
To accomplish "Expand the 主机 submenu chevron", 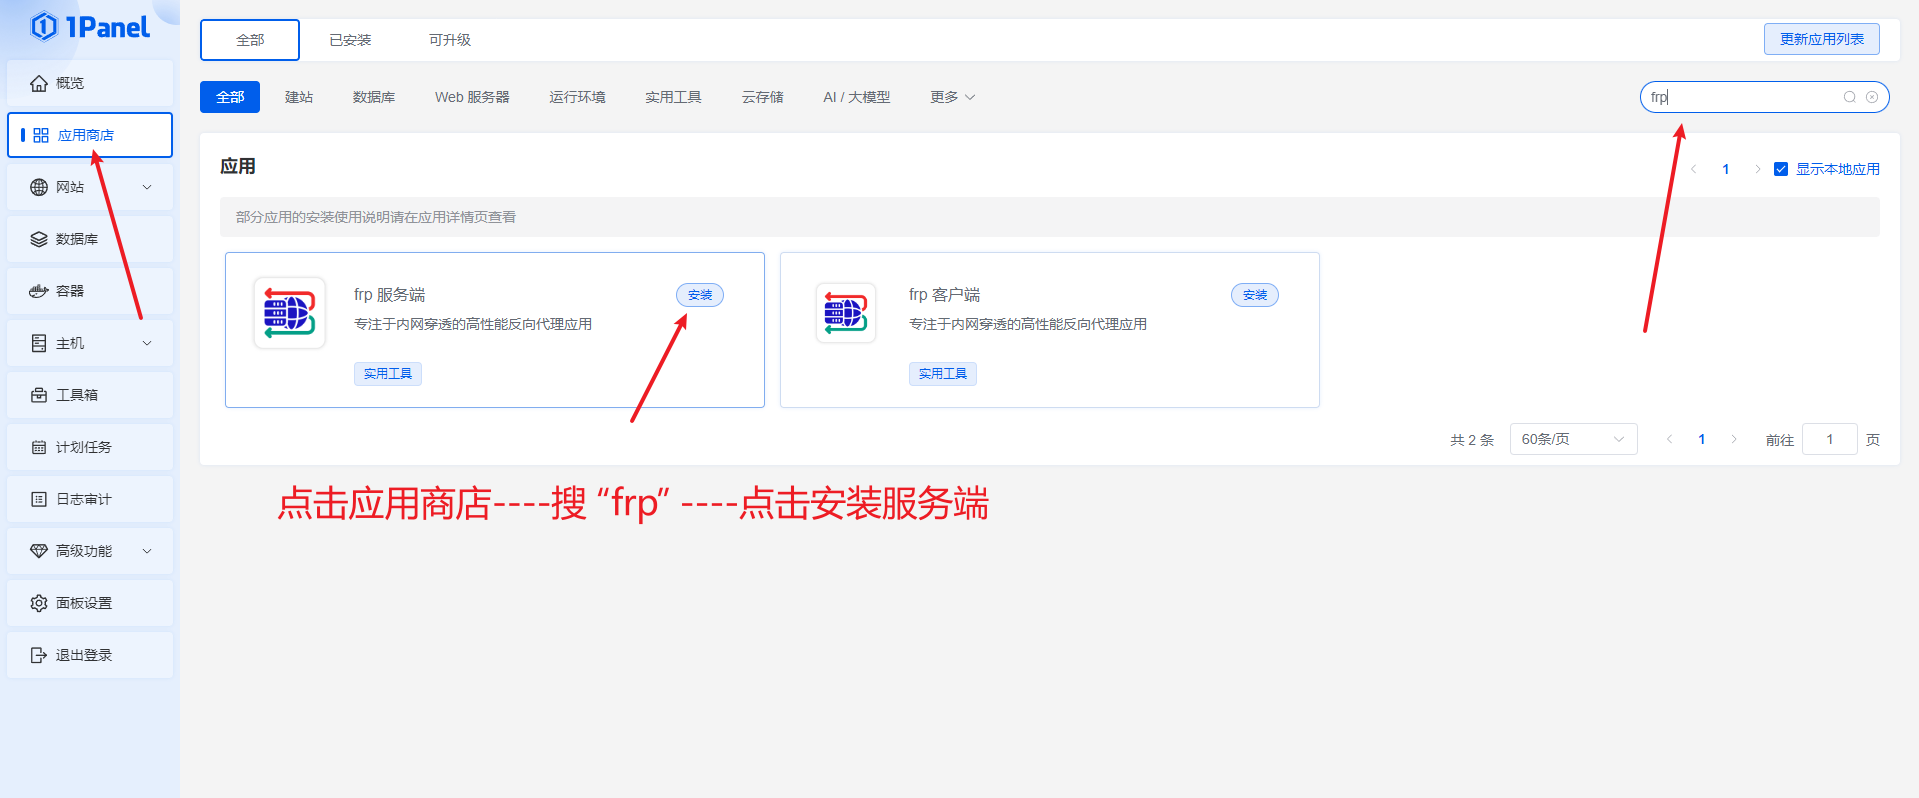I will point(147,343).
